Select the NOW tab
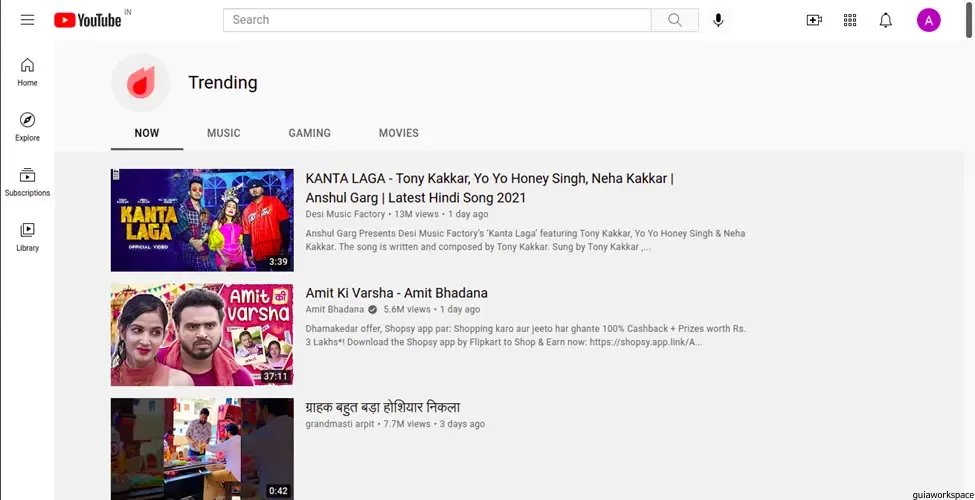The height and width of the screenshot is (500, 975). [147, 132]
